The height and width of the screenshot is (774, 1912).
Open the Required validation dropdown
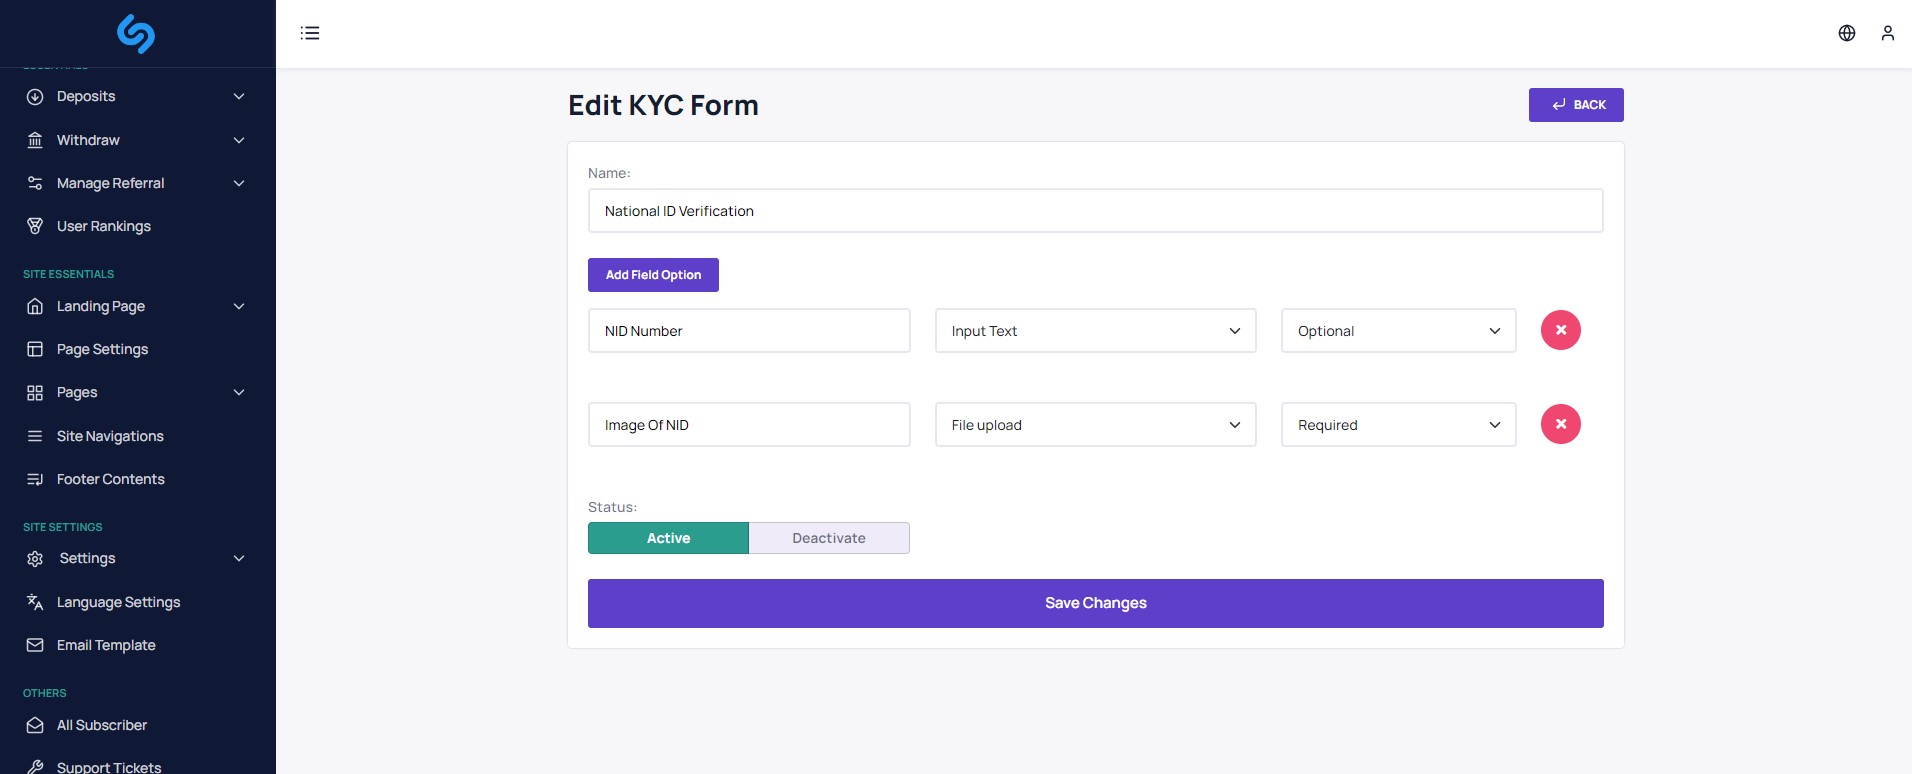point(1398,425)
